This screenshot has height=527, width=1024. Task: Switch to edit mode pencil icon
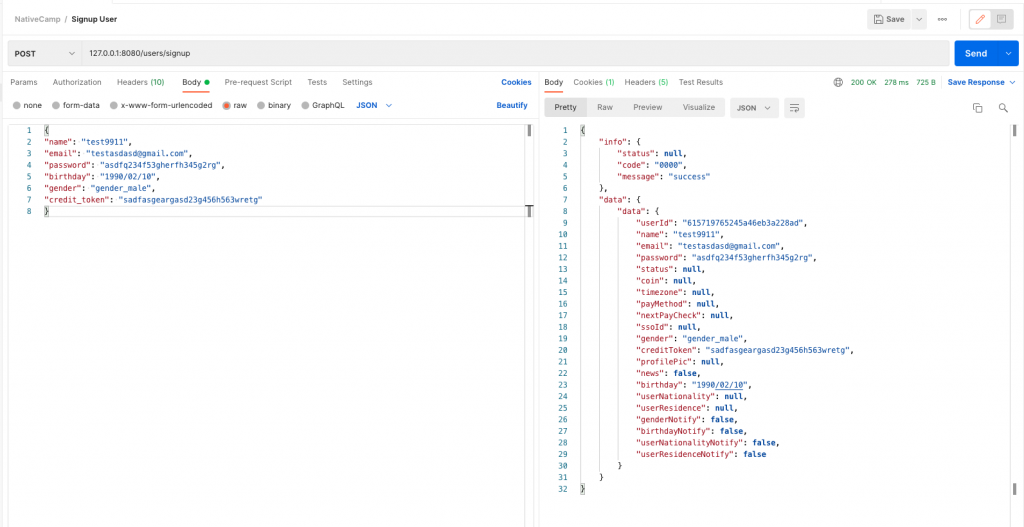(x=980, y=20)
